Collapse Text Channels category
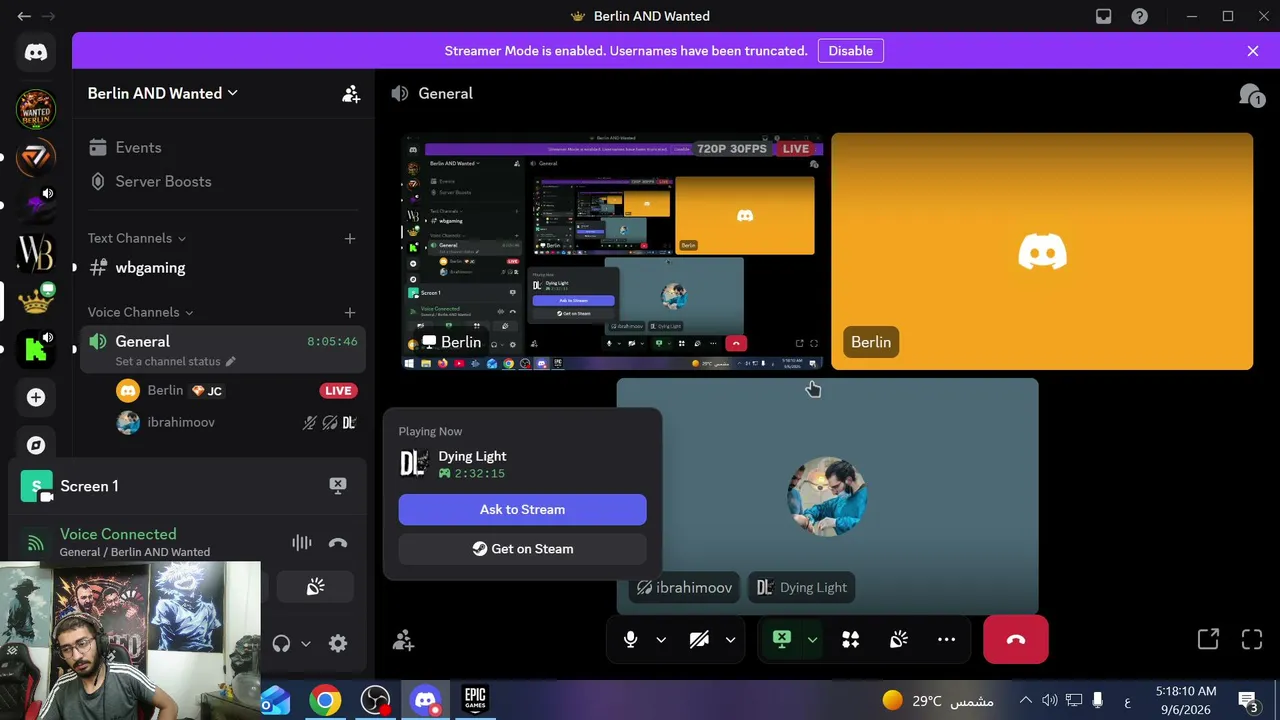Screen dimensions: 1280x720 [x=137, y=238]
